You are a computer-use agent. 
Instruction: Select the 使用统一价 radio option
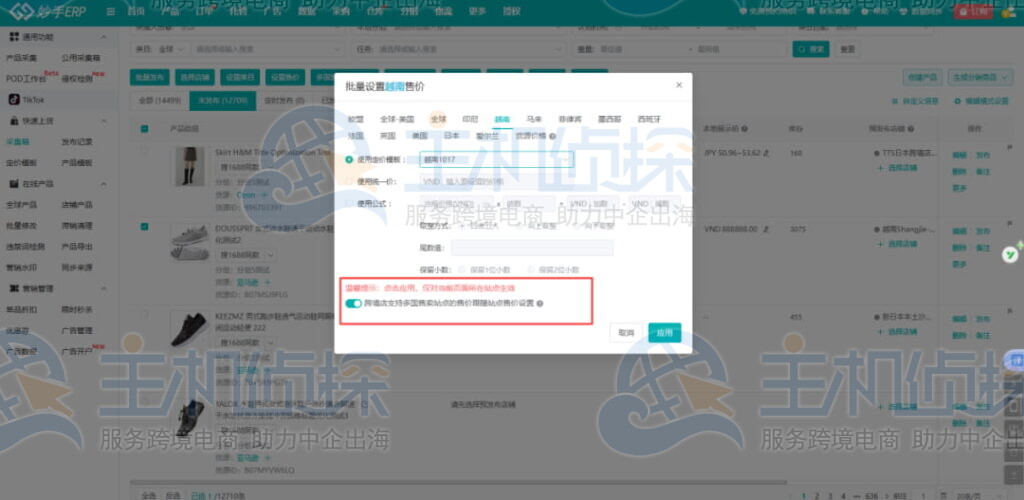349,182
